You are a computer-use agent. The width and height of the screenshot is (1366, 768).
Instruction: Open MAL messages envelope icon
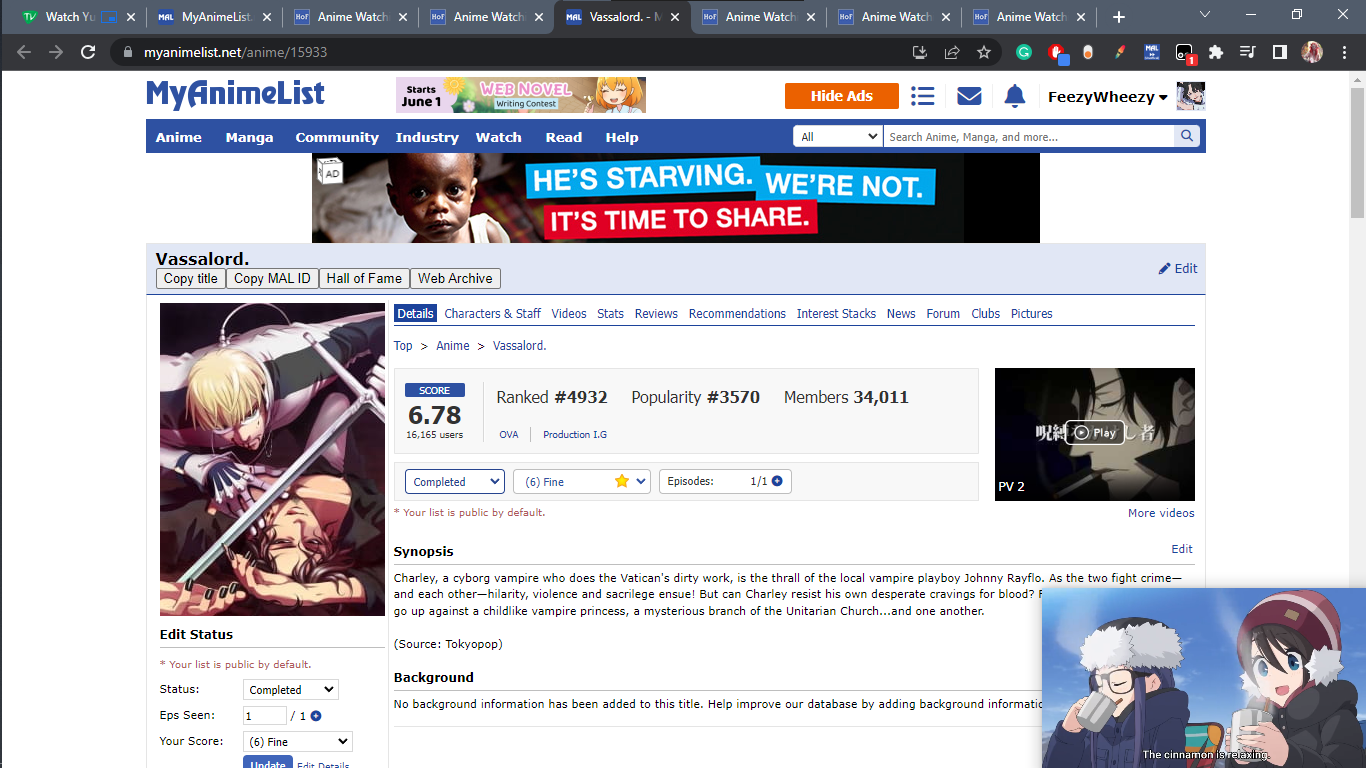pos(969,96)
